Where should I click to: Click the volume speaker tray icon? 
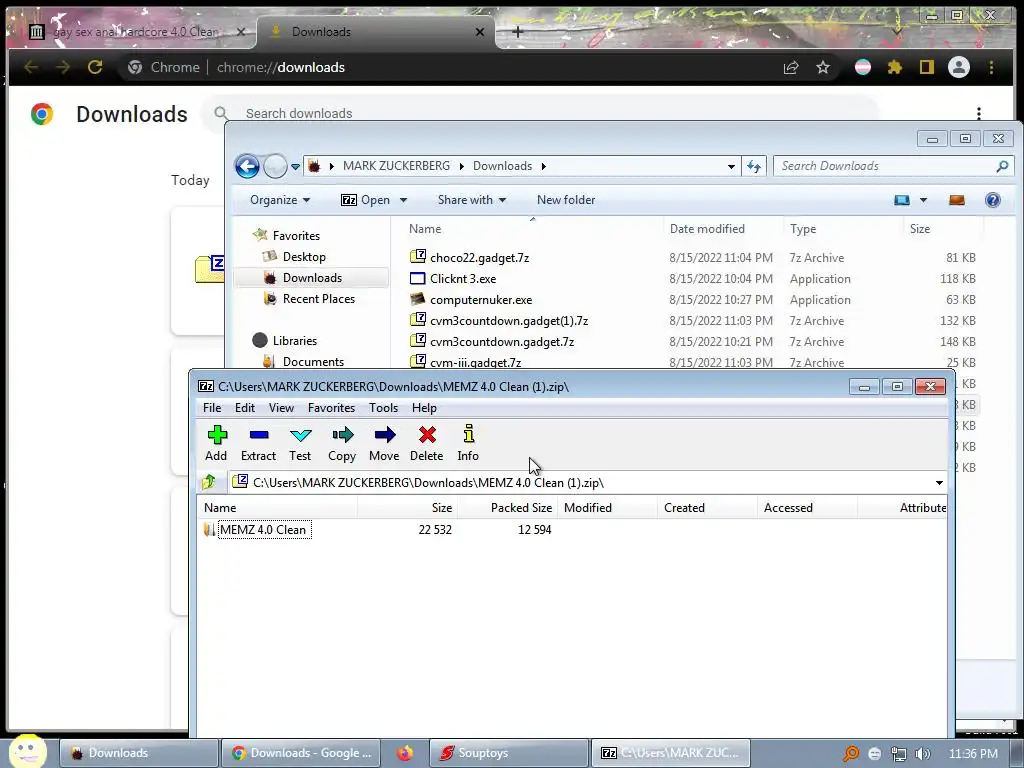point(923,754)
